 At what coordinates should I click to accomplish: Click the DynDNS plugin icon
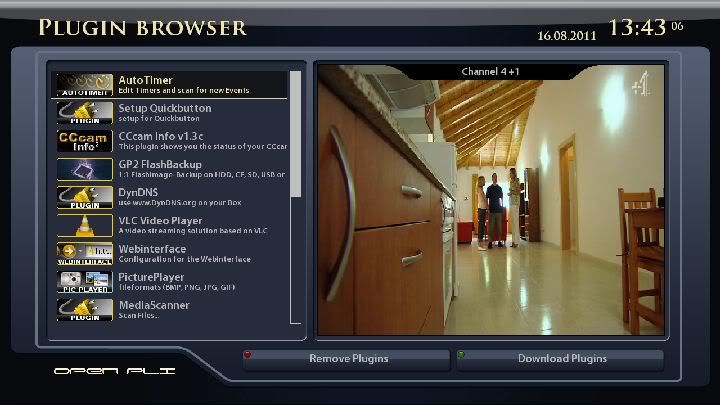tap(84, 197)
